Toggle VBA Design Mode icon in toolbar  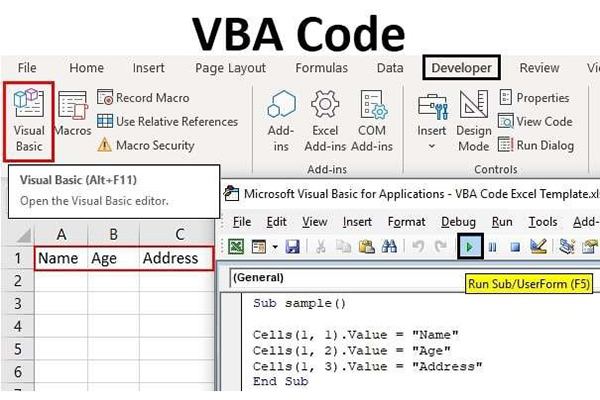tap(538, 247)
